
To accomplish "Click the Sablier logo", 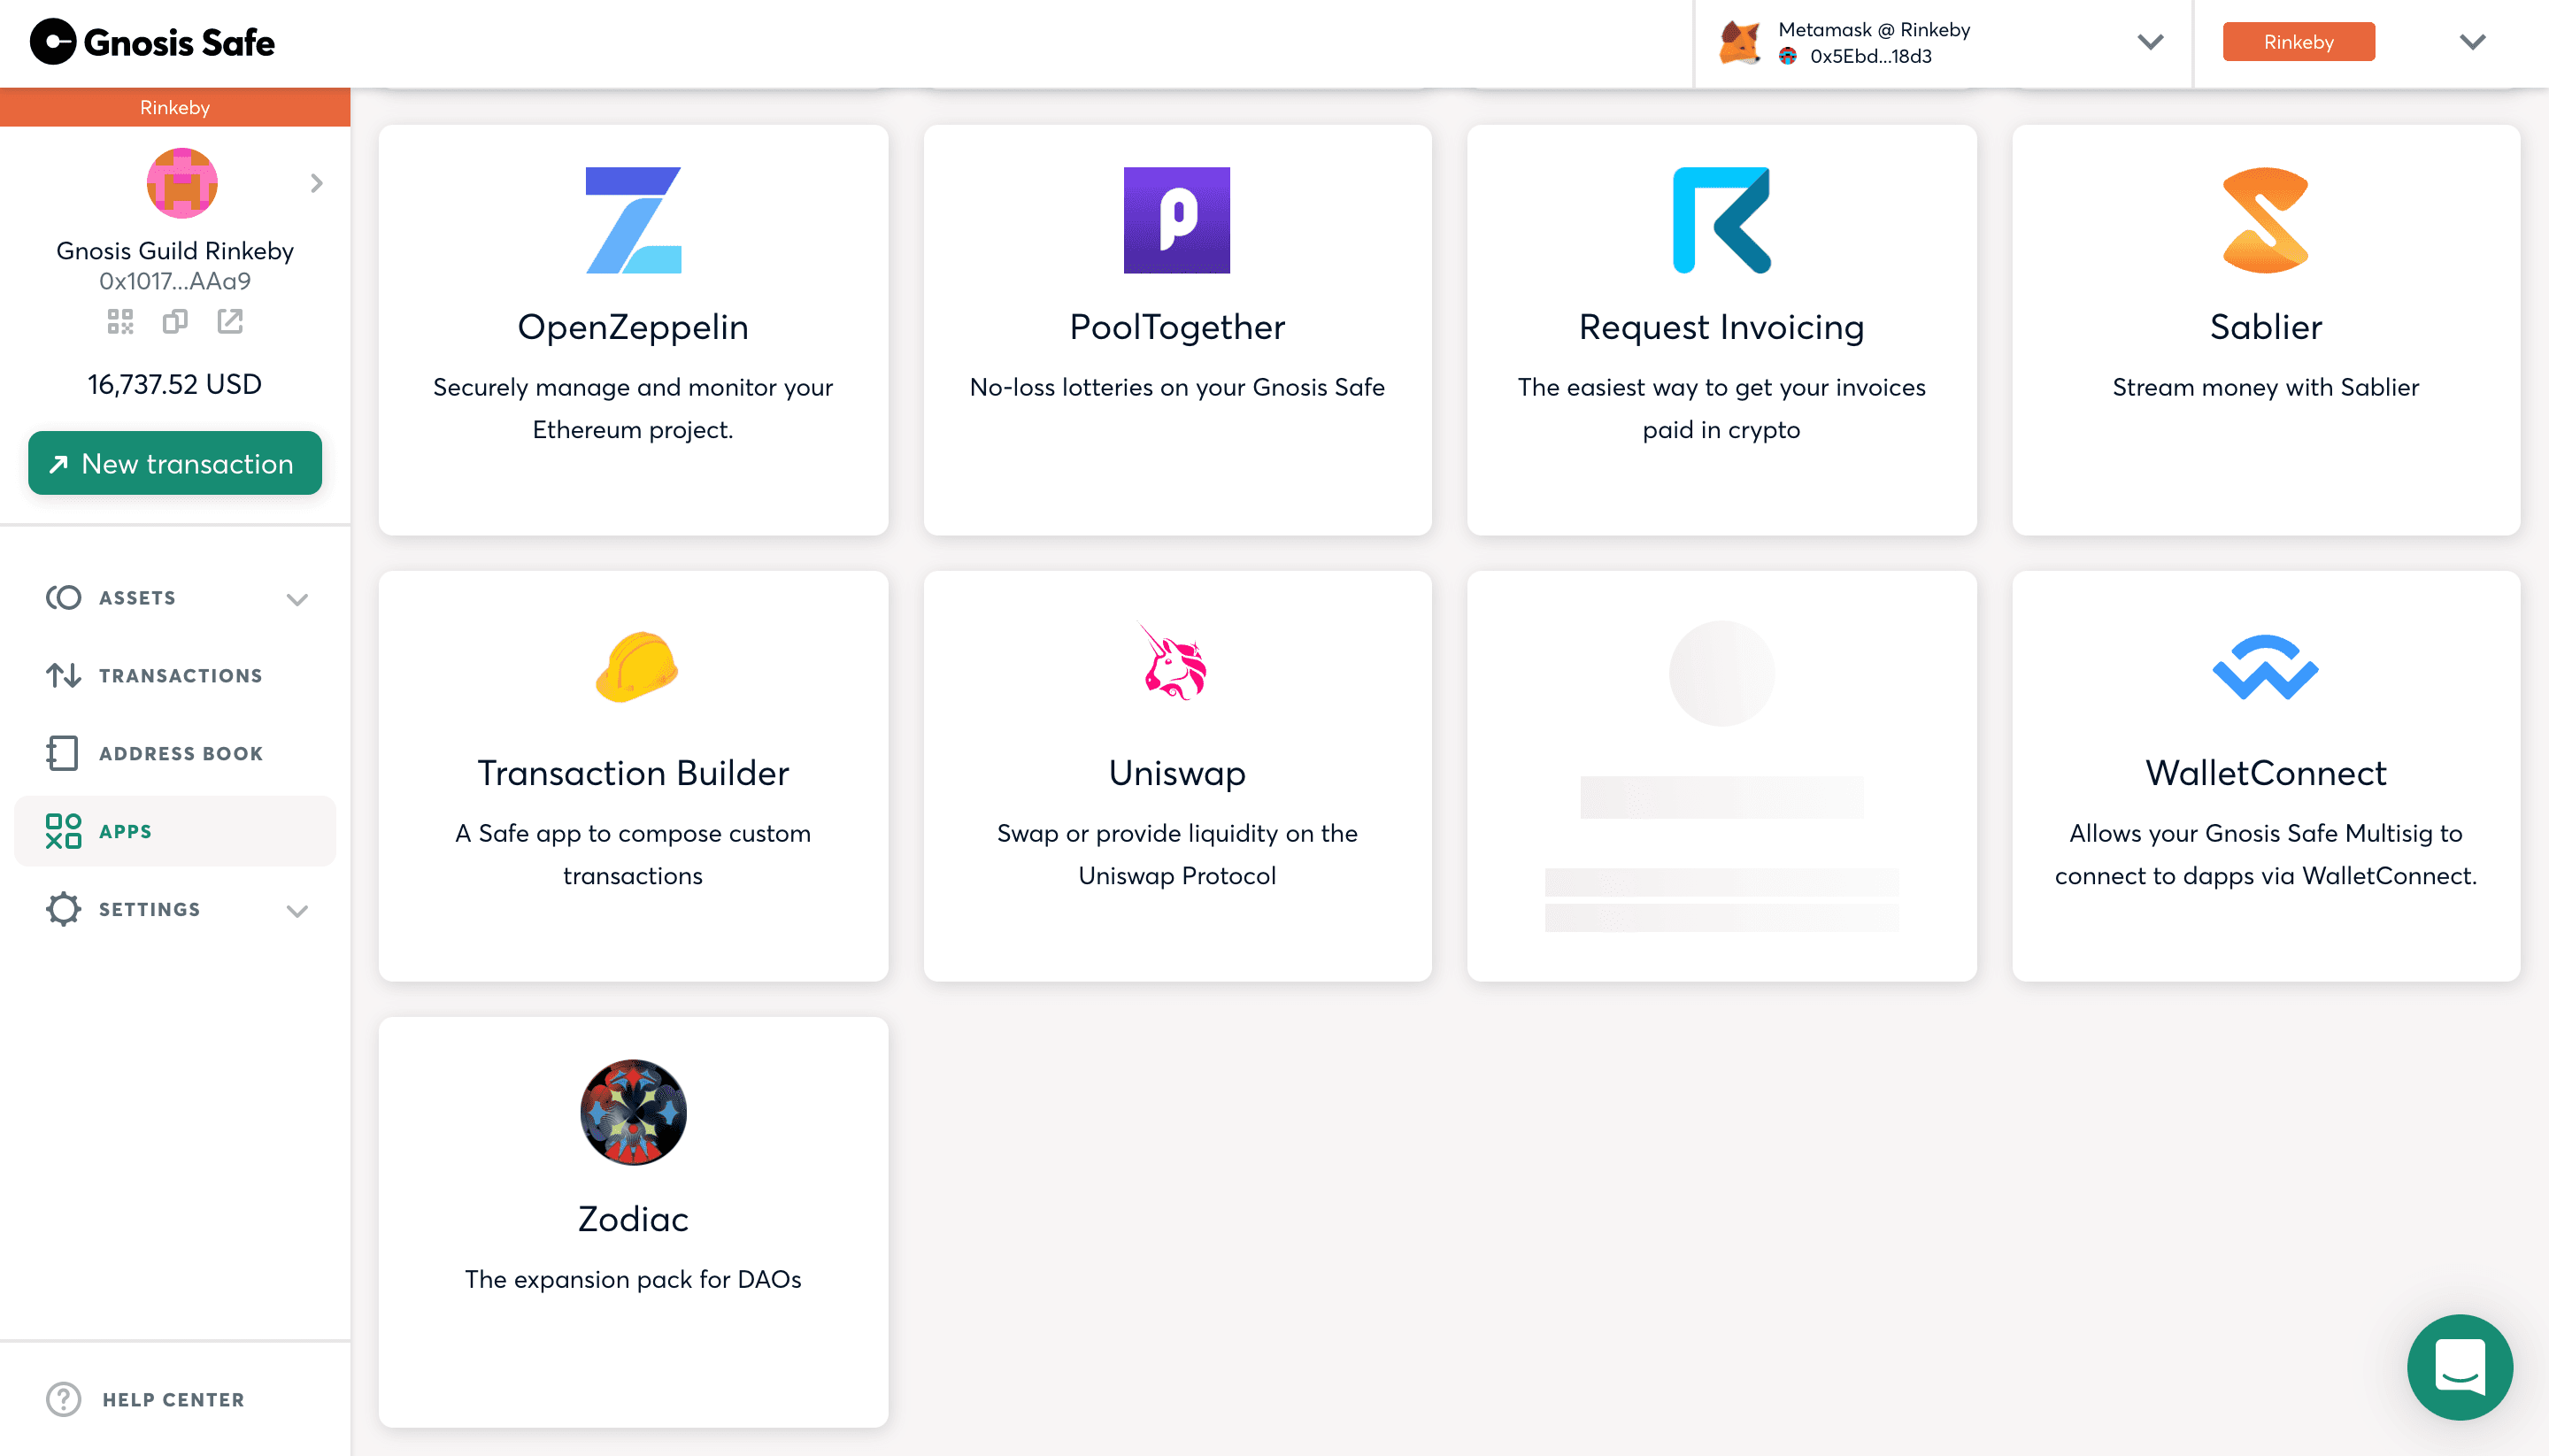I will tap(2265, 221).
